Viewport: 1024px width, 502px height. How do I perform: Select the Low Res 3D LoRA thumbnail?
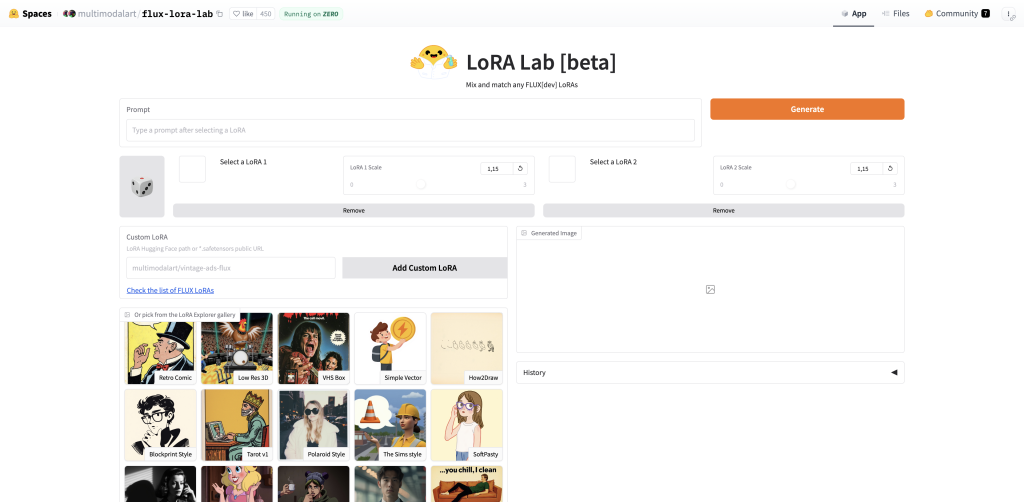pos(236,348)
